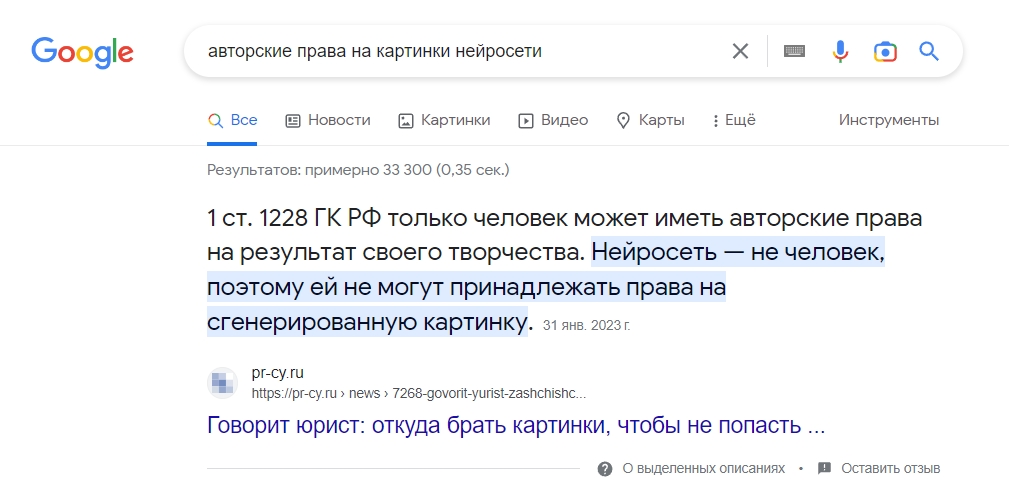1009x496 pixels.
Task: Submit search with the magnifying glass icon
Action: tap(929, 51)
